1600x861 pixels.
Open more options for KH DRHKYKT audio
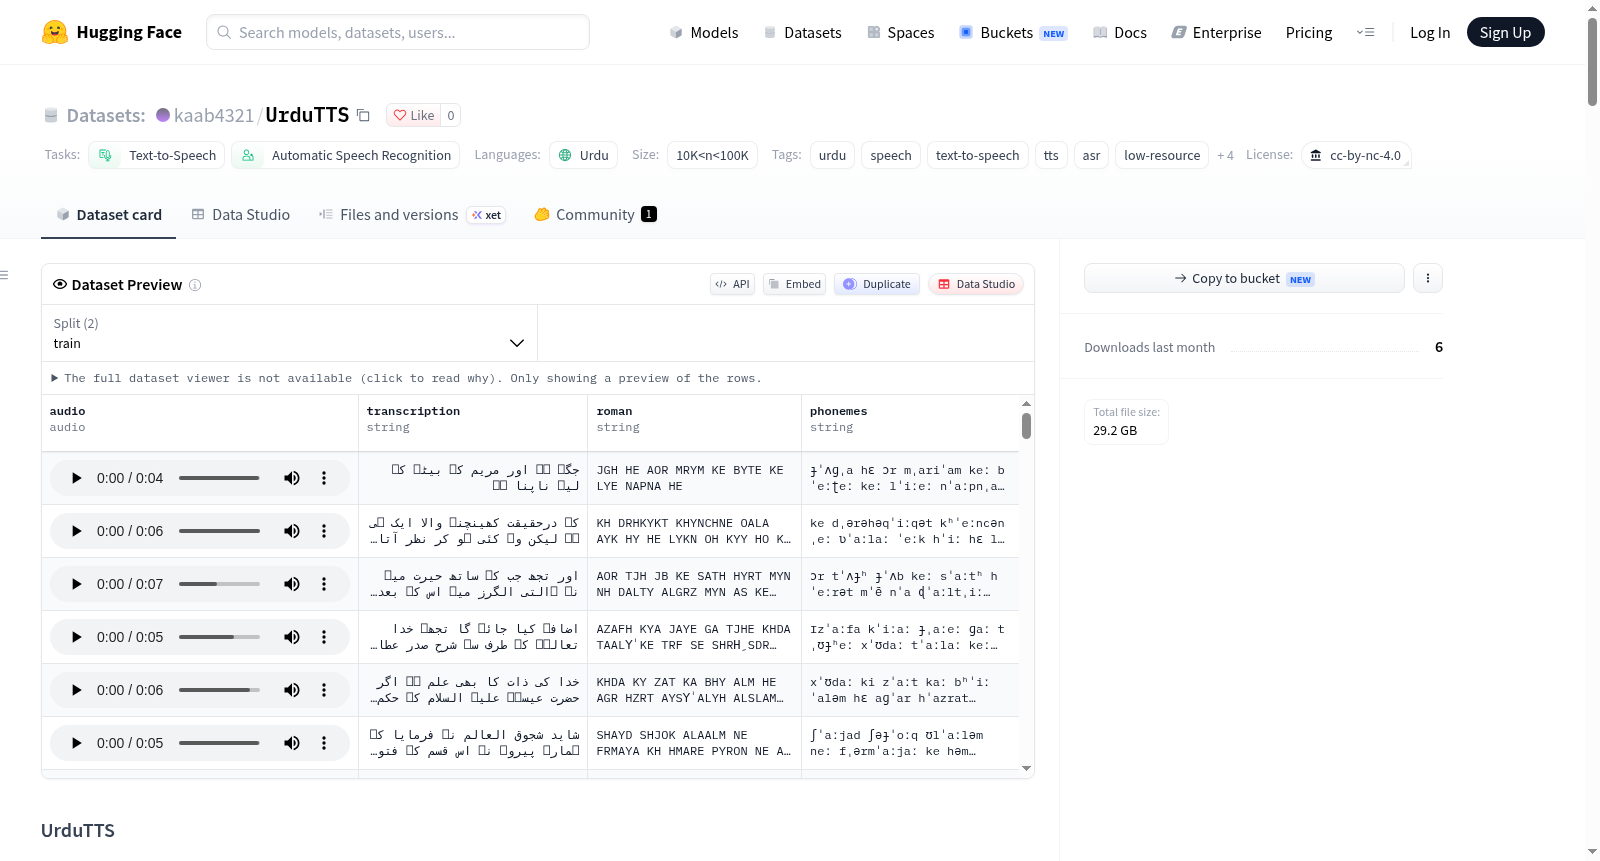point(324,531)
